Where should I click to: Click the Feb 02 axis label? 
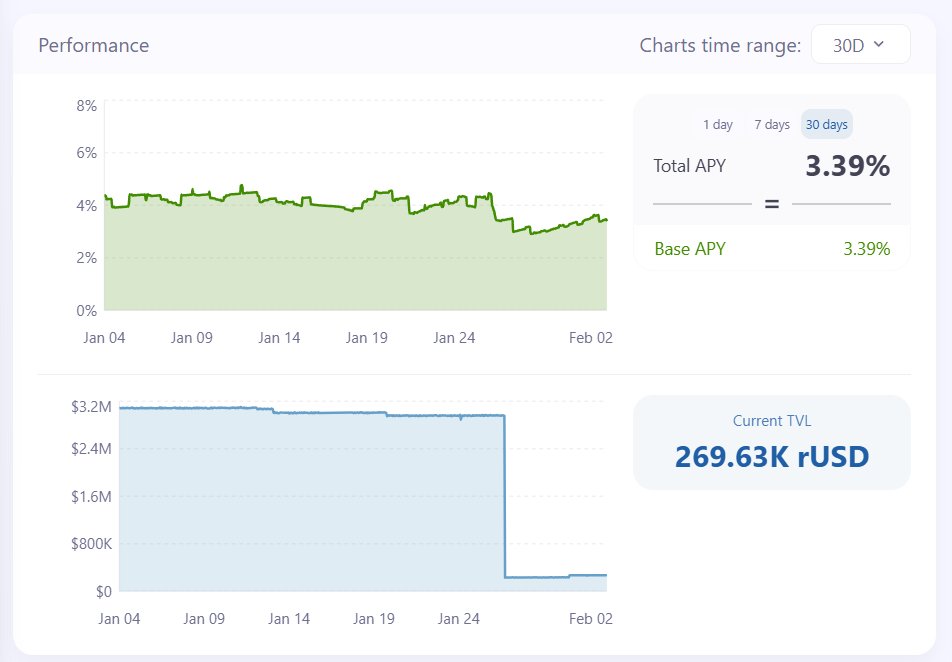pyautogui.click(x=591, y=338)
